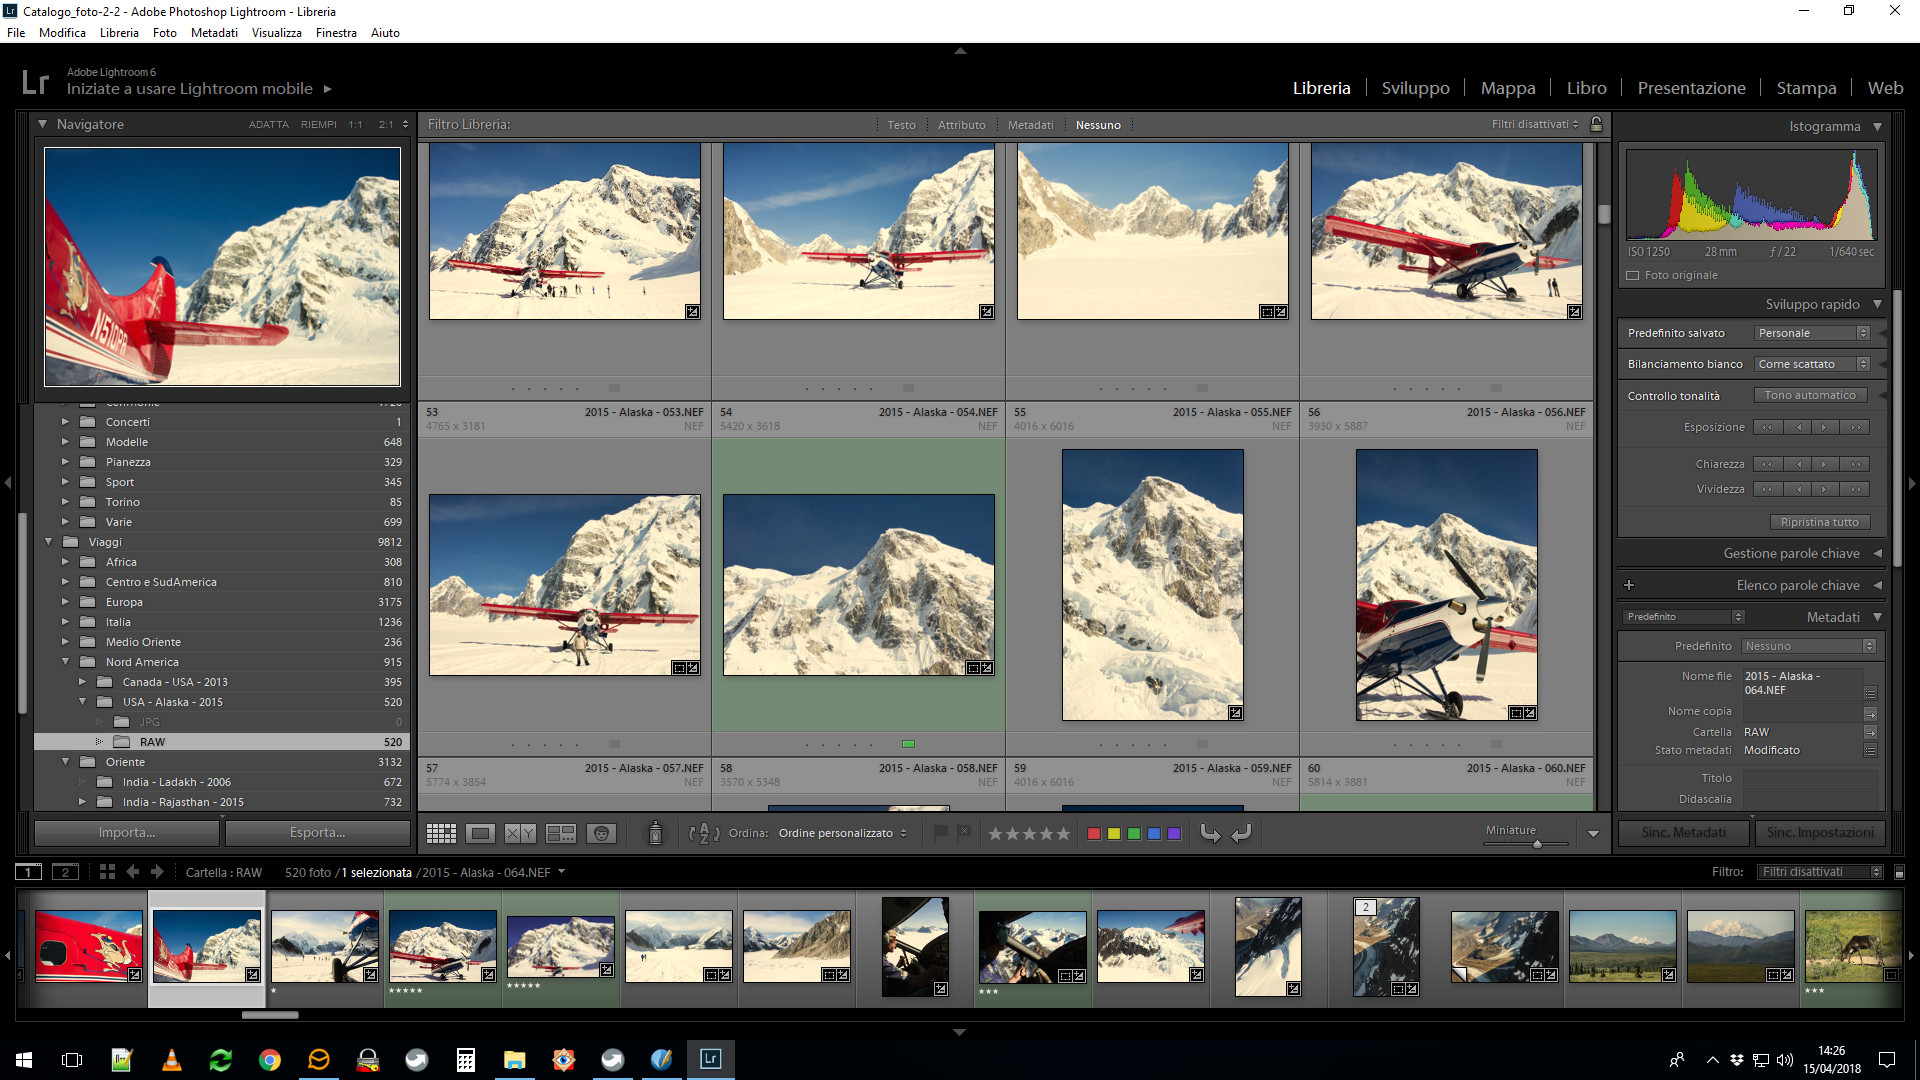Click plus icon in Elenco parole chiave
Screen dimensions: 1920x1080
(x=1629, y=585)
